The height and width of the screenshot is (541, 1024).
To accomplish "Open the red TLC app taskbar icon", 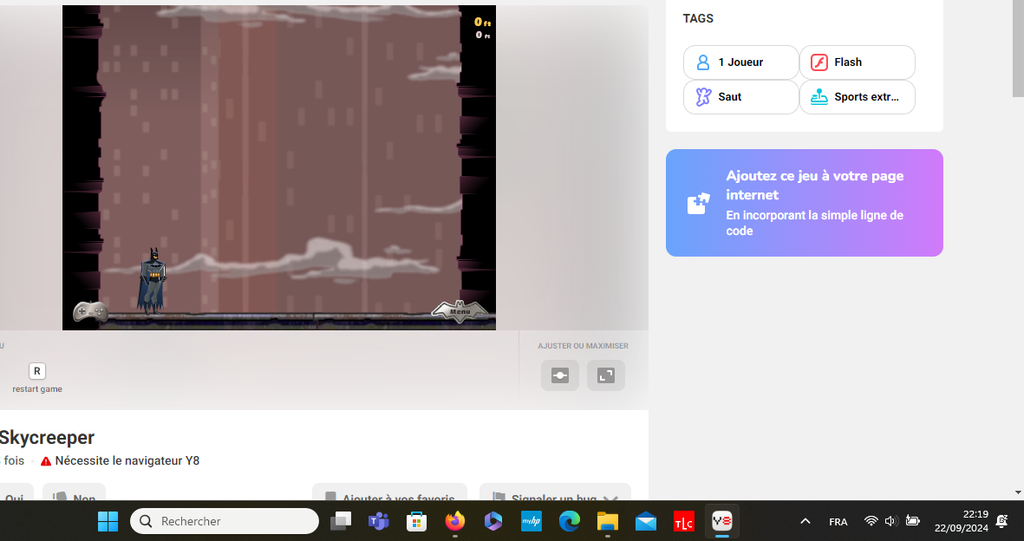I will [684, 521].
